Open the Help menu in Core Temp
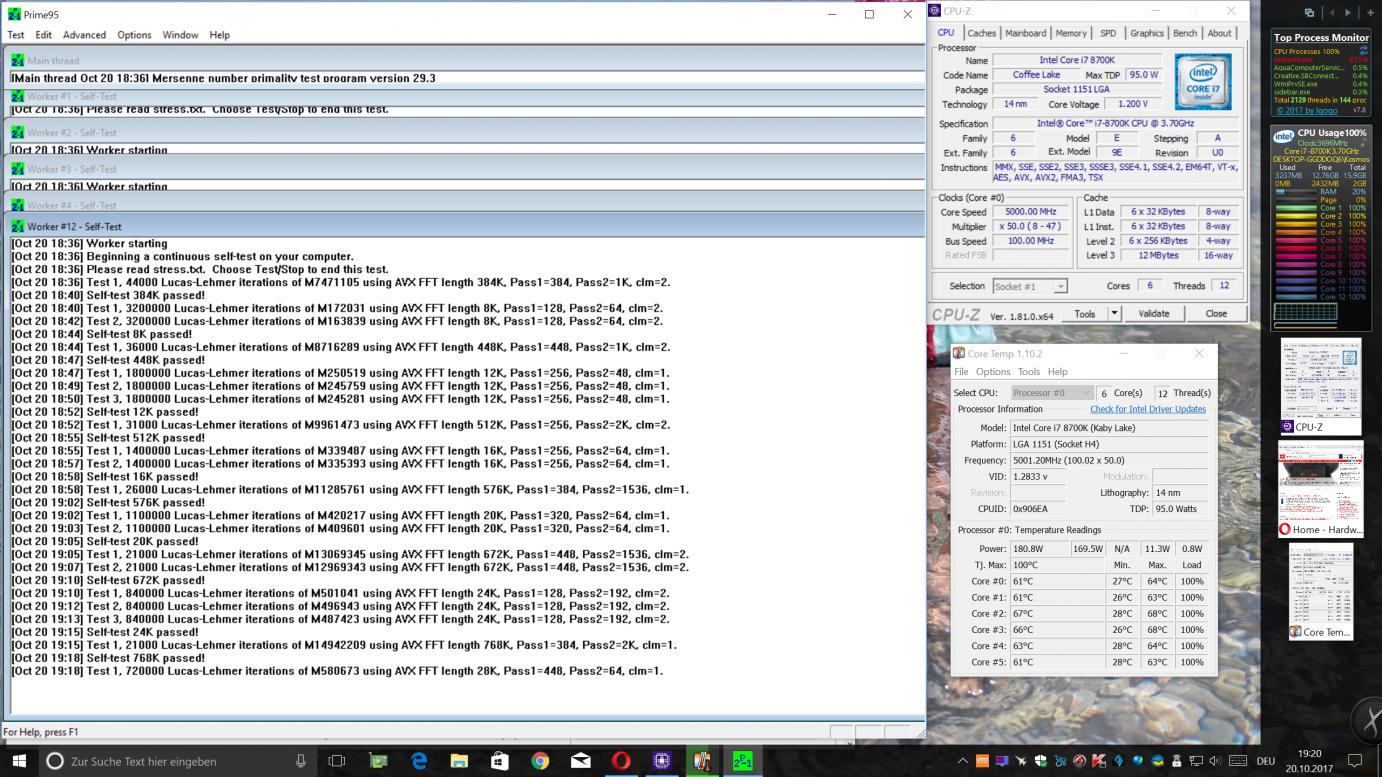The height and width of the screenshot is (777, 1382). pos(1057,371)
